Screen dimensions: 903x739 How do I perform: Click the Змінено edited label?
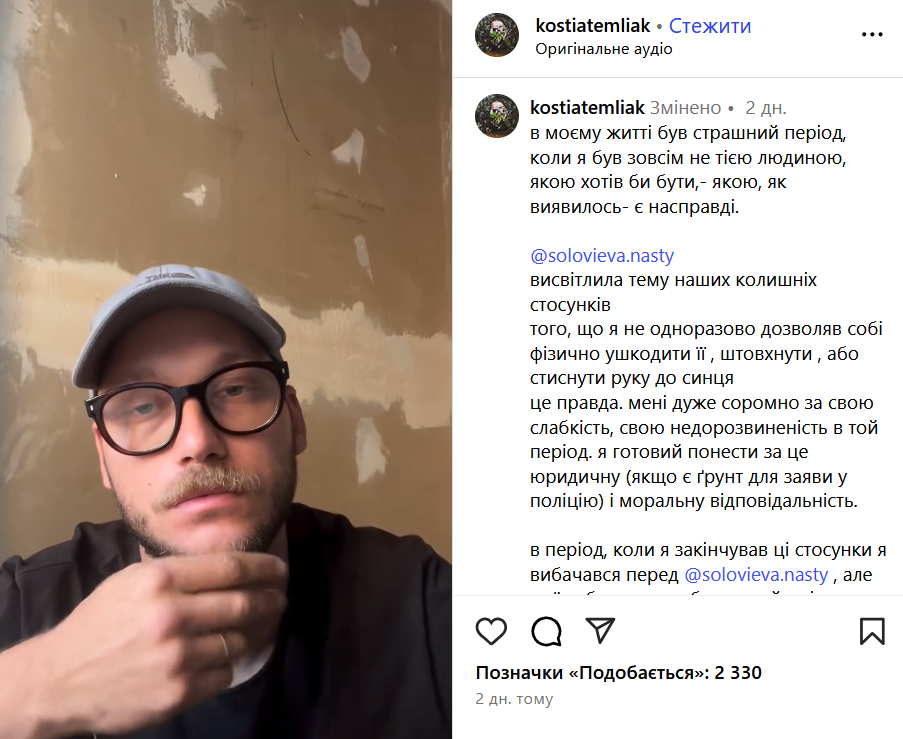pos(685,108)
